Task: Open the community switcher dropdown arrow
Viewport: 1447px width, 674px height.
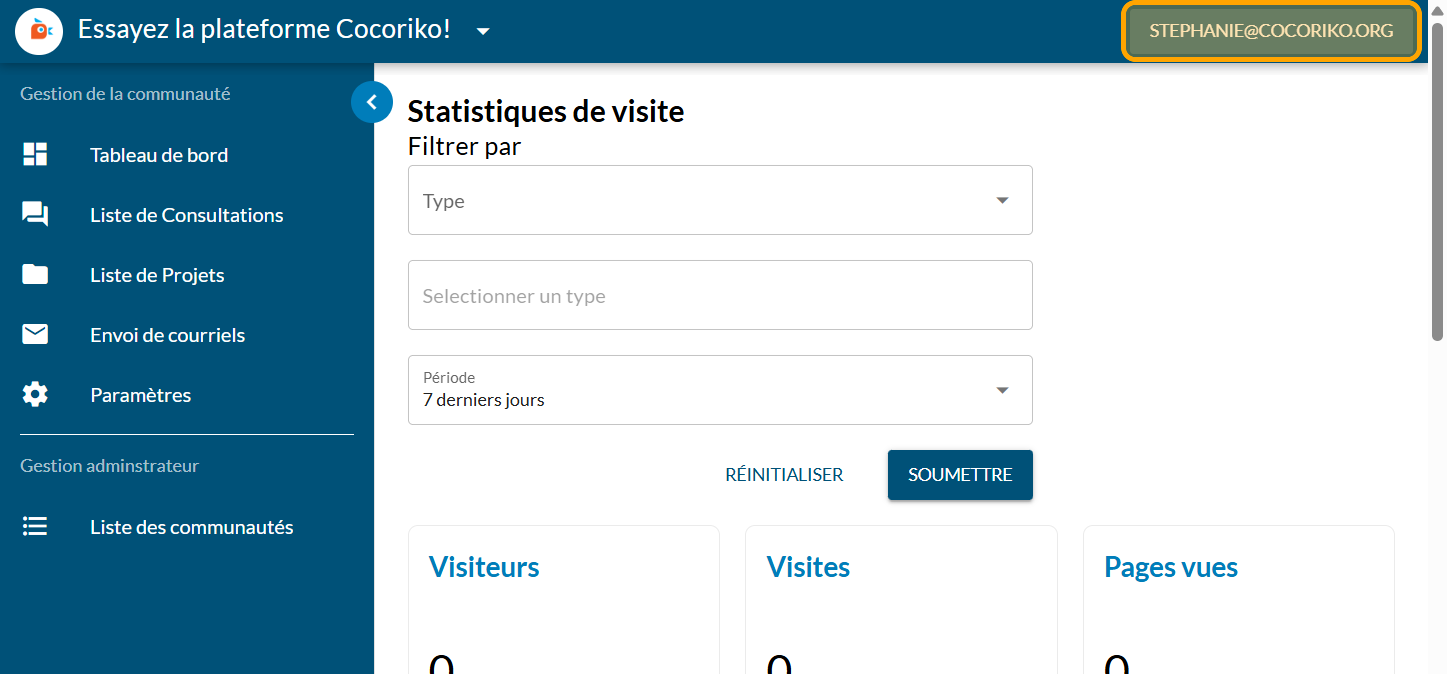Action: pyautogui.click(x=483, y=31)
